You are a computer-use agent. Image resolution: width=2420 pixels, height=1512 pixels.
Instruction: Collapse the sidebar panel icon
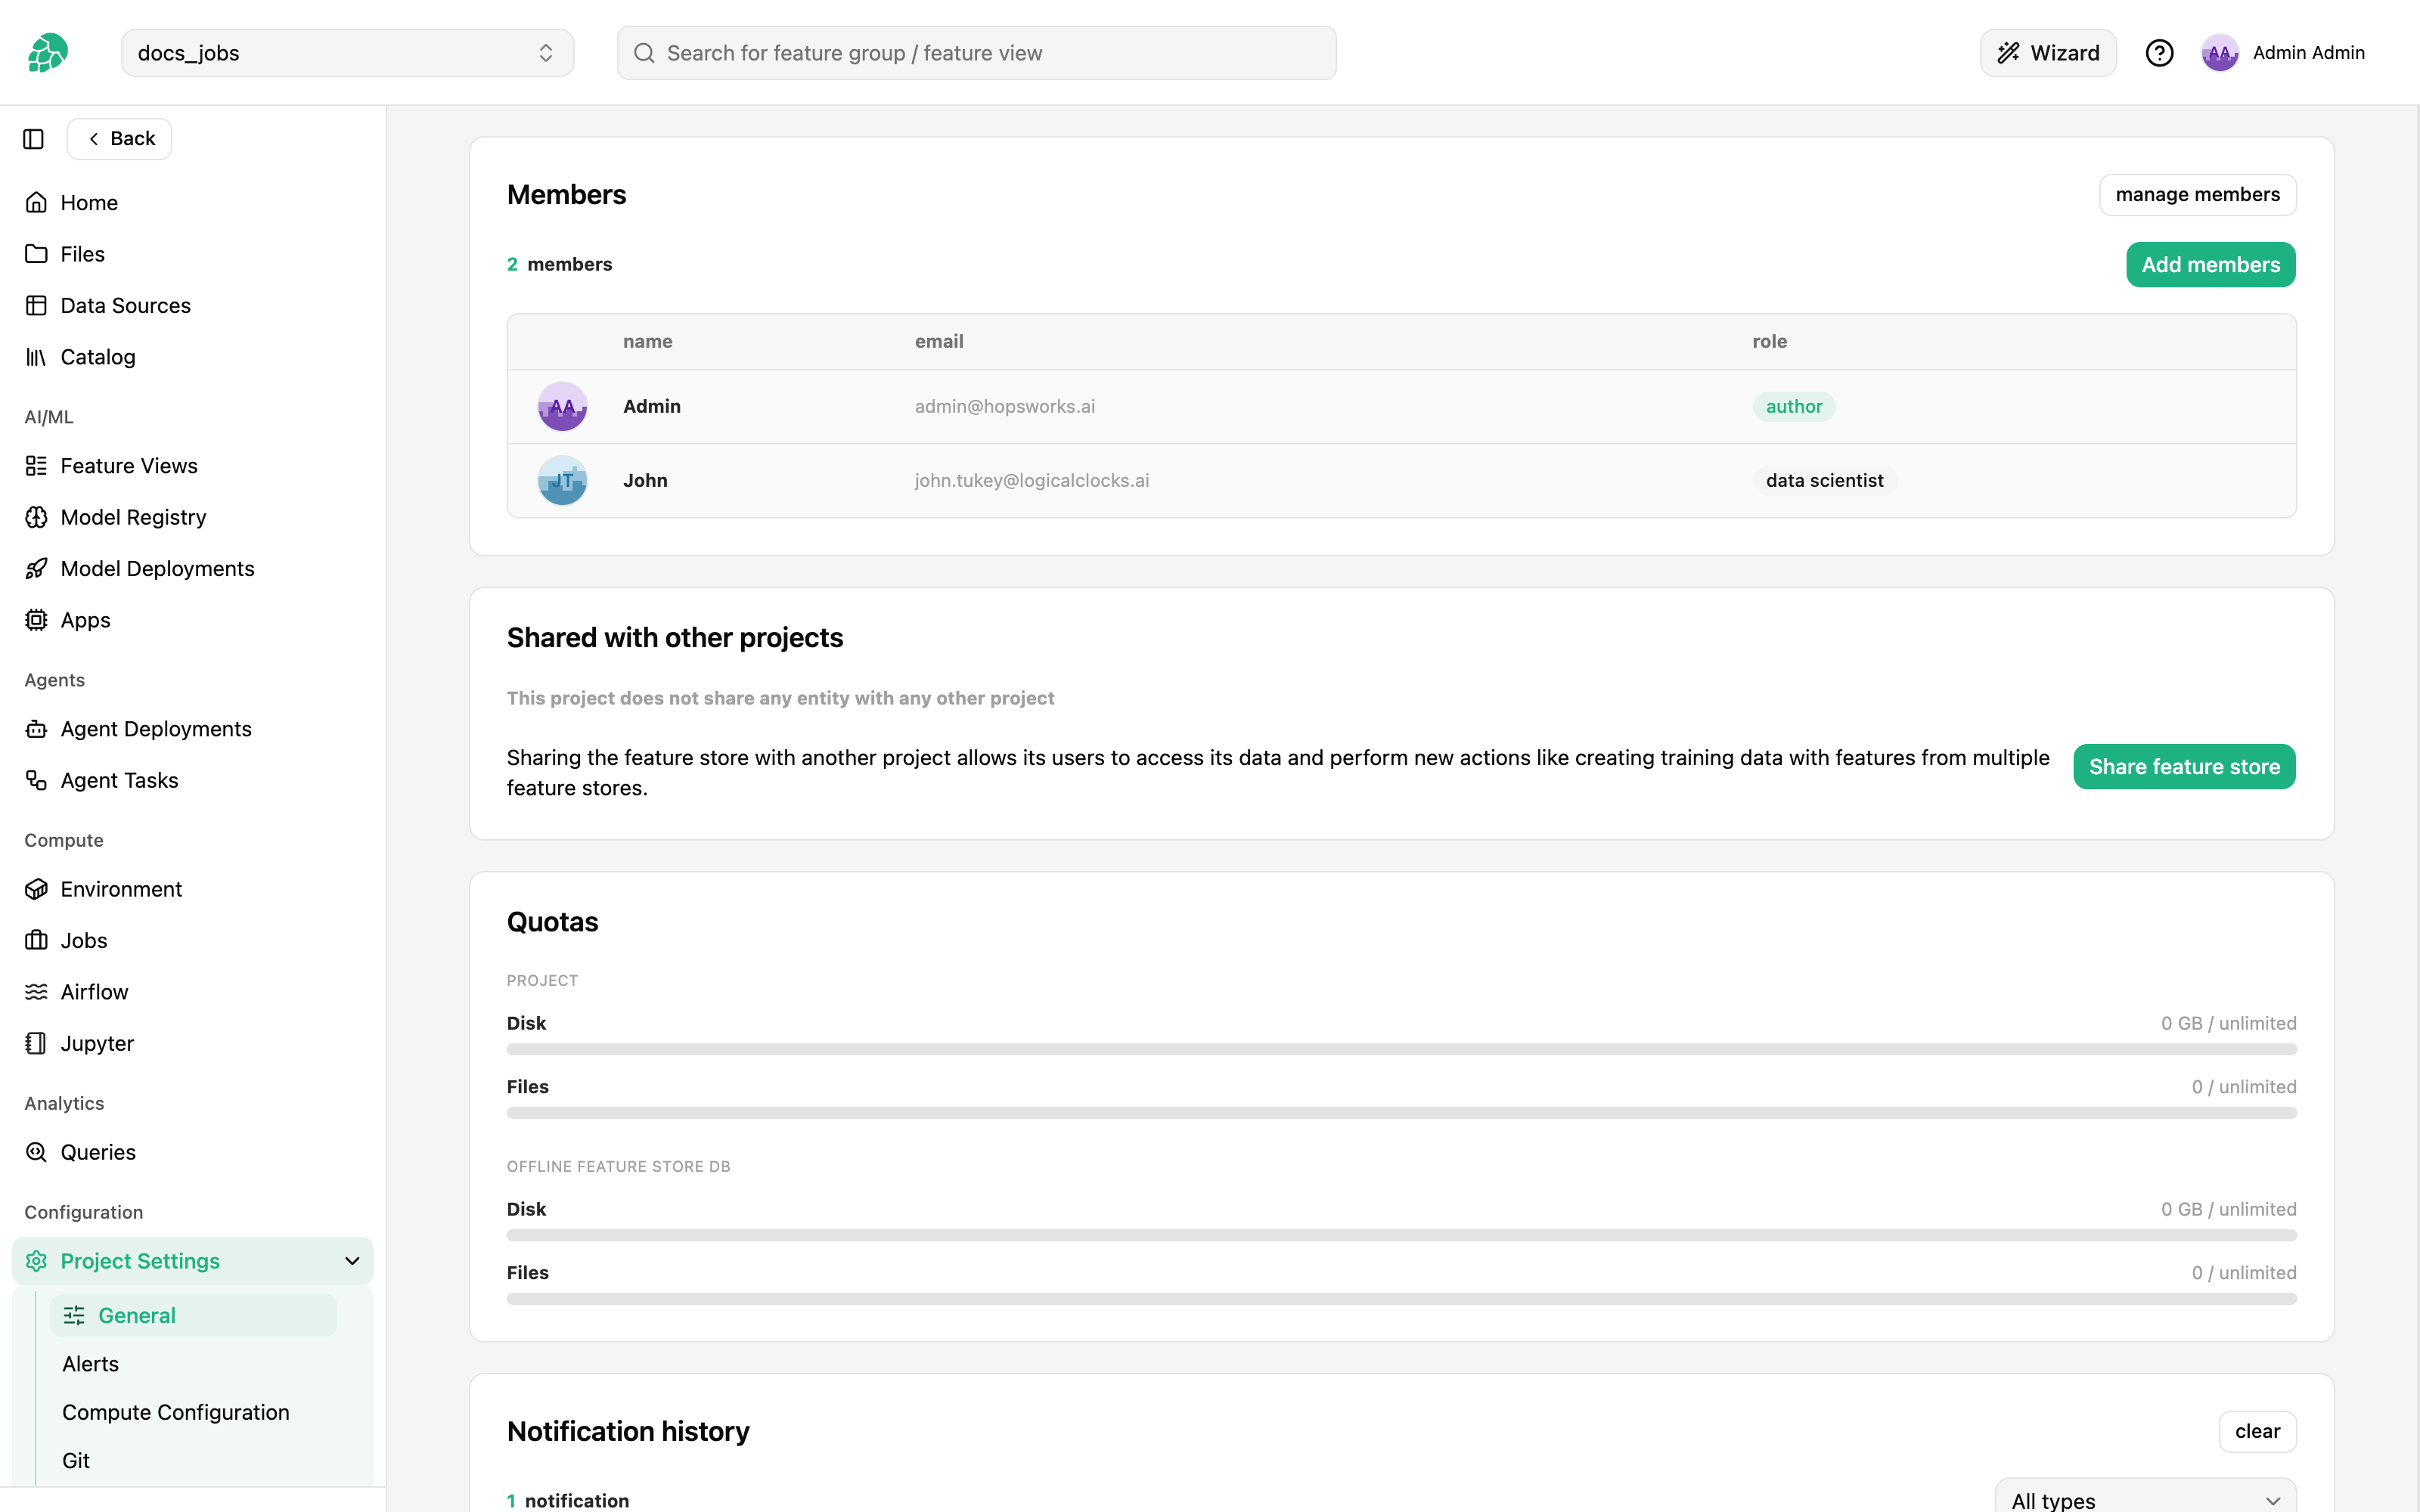(x=33, y=139)
